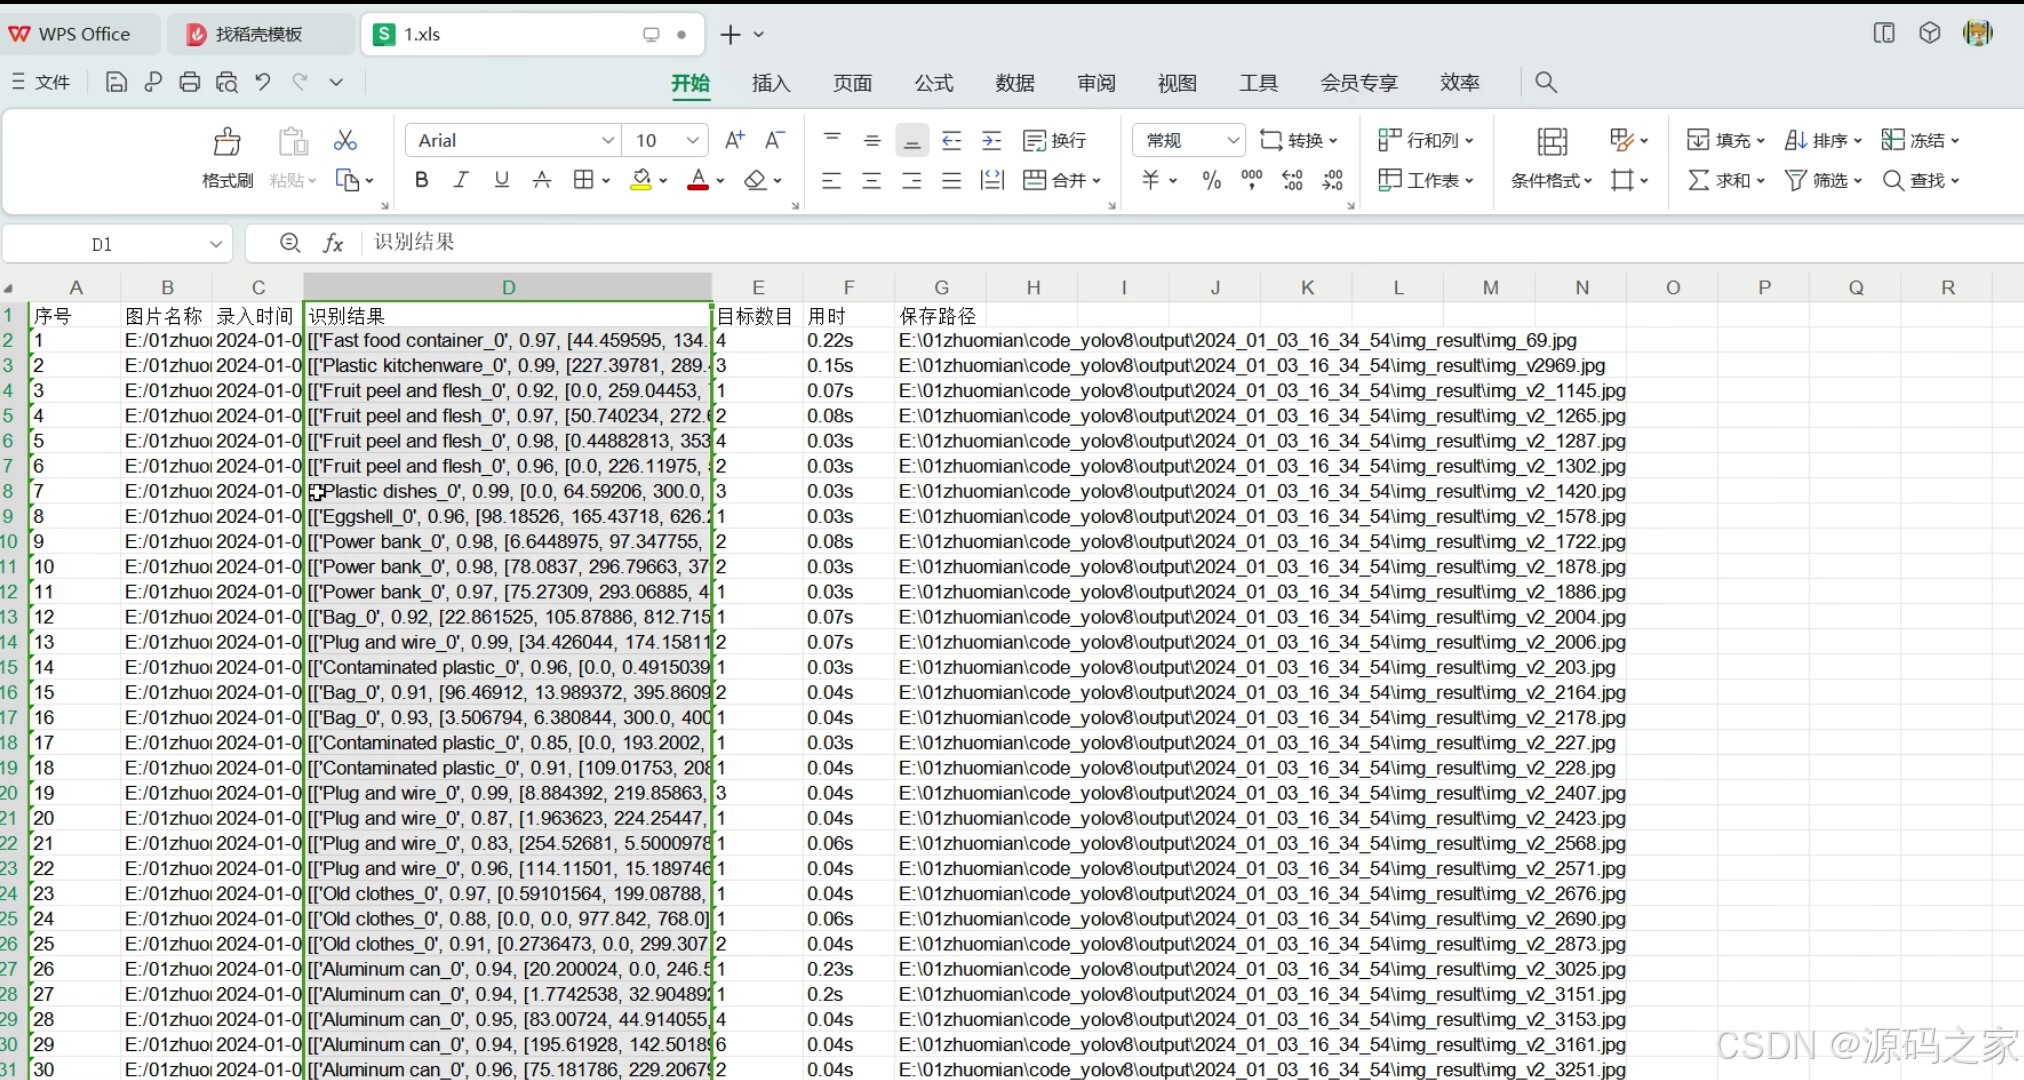
Task: Increase font size with the A+ icon
Action: point(733,140)
